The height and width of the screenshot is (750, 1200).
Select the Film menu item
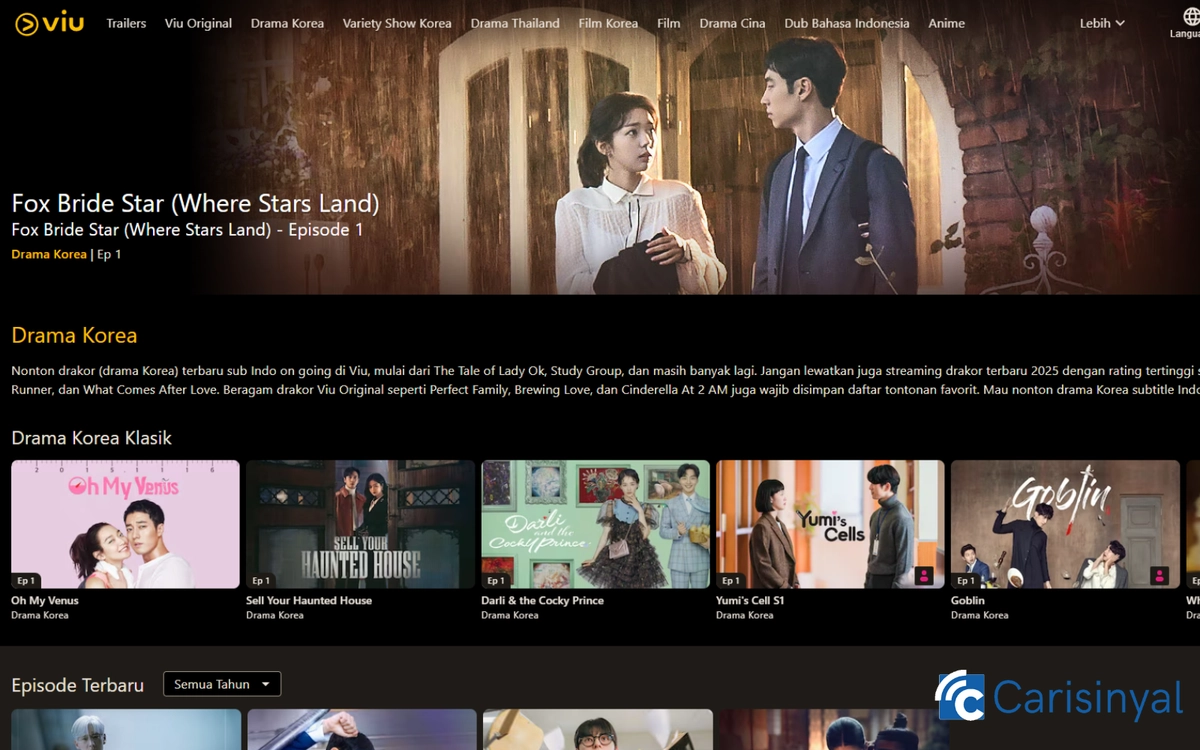(669, 23)
